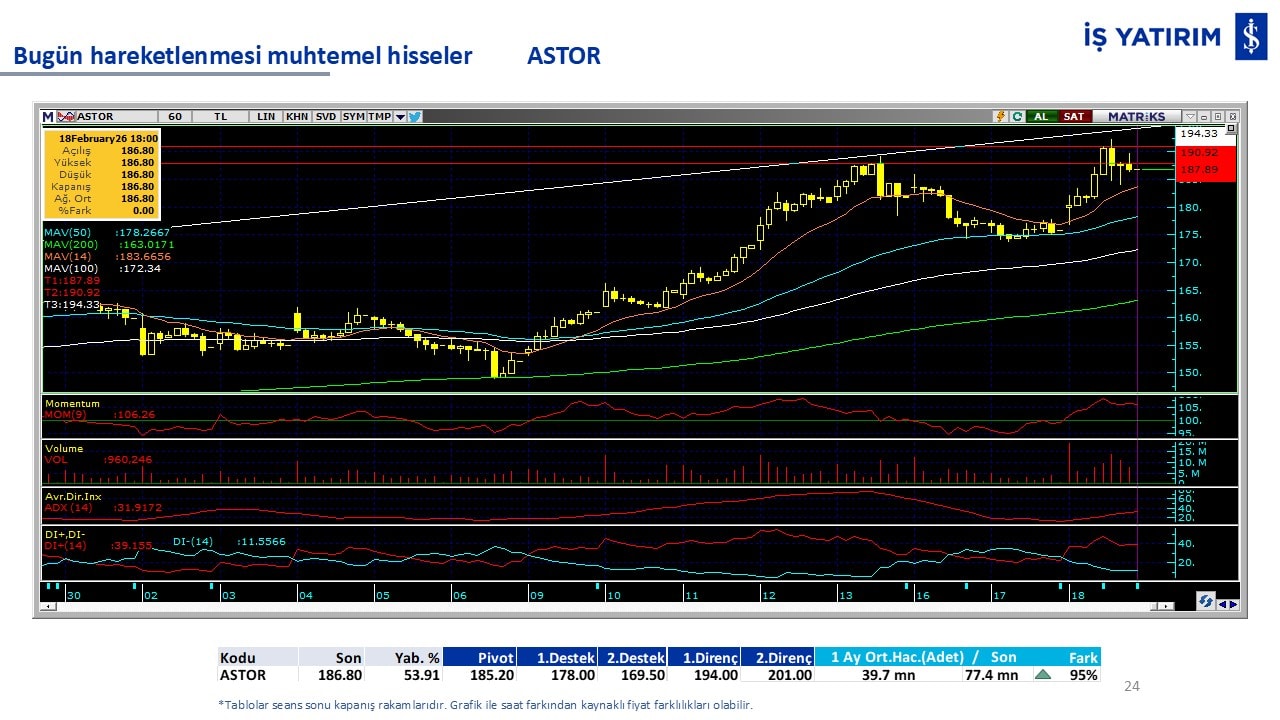Click the green up-arrow Fark indicator

[x=1042, y=675]
